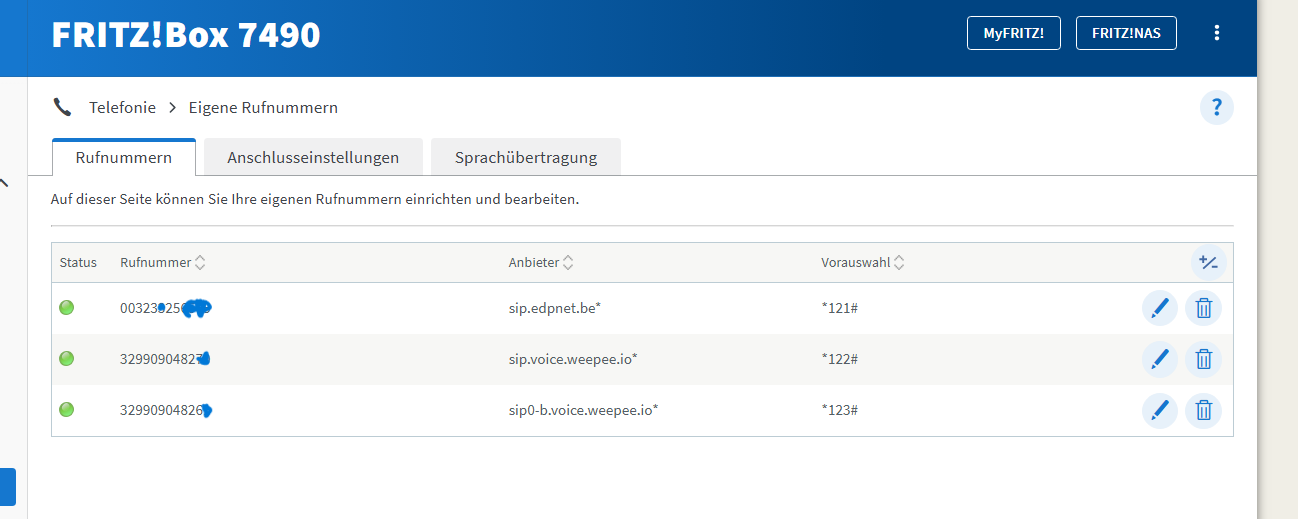
Task: Delete the sip0-b.voice.weepee.io number entry
Action: coord(1204,410)
